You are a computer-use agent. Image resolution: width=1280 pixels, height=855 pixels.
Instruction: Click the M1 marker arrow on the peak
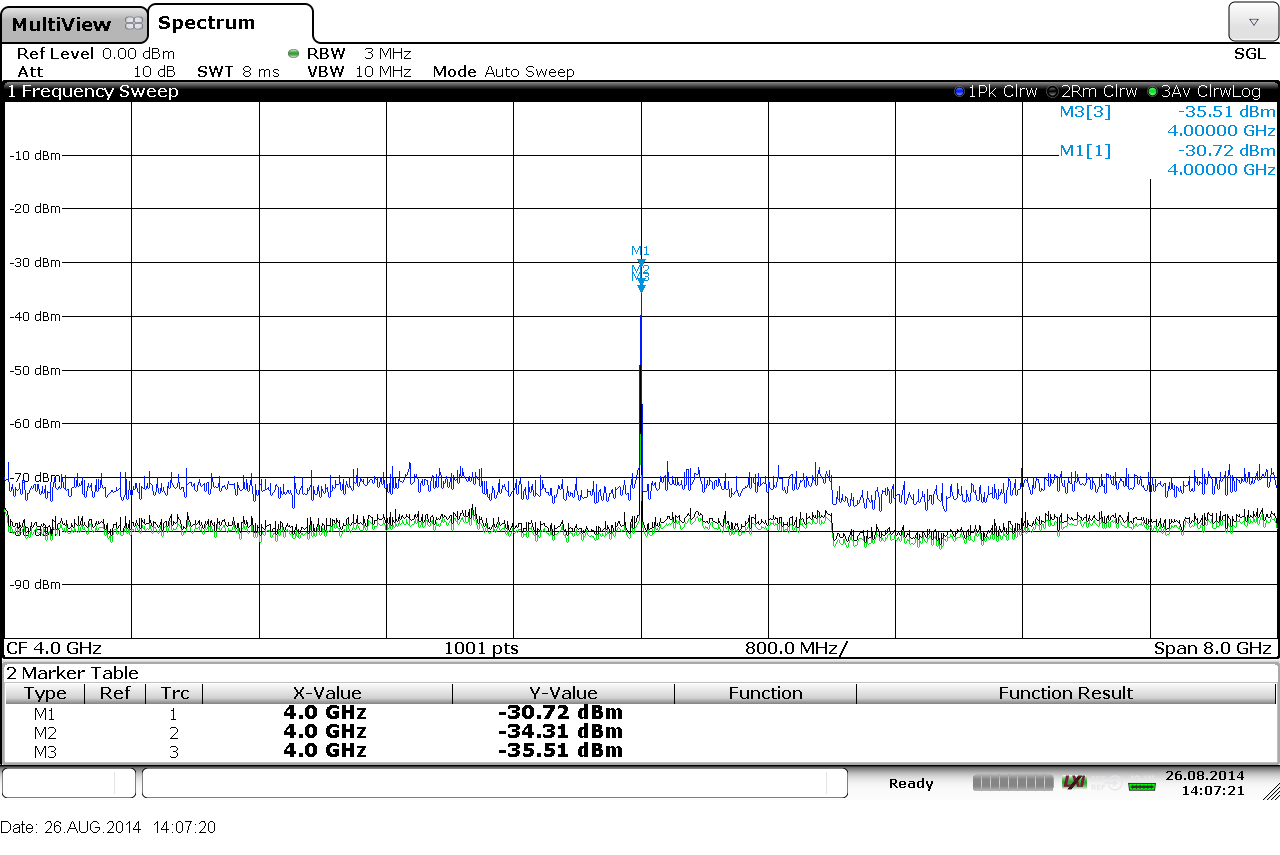(x=641, y=262)
